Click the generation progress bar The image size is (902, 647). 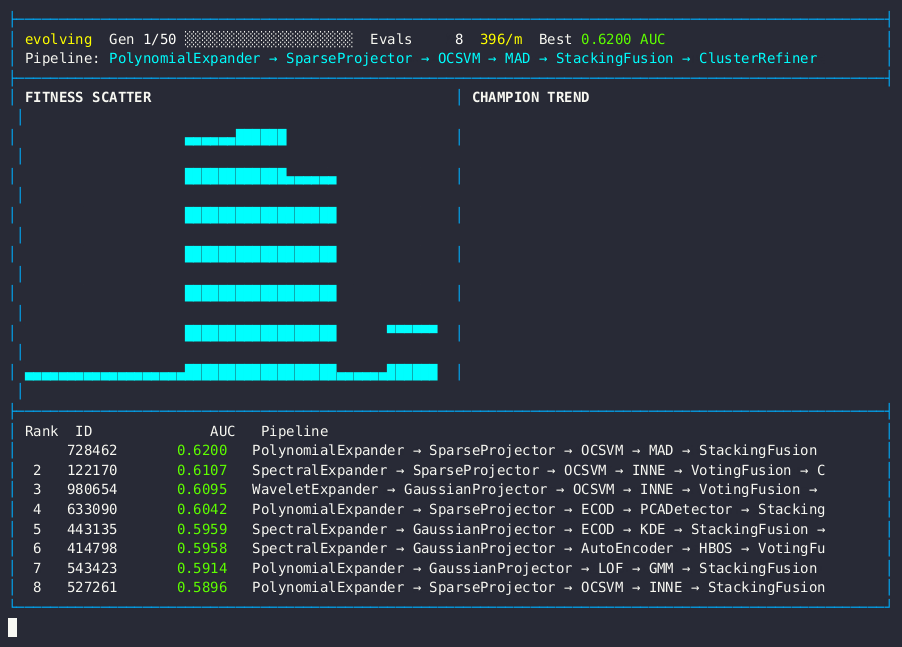(x=269, y=39)
